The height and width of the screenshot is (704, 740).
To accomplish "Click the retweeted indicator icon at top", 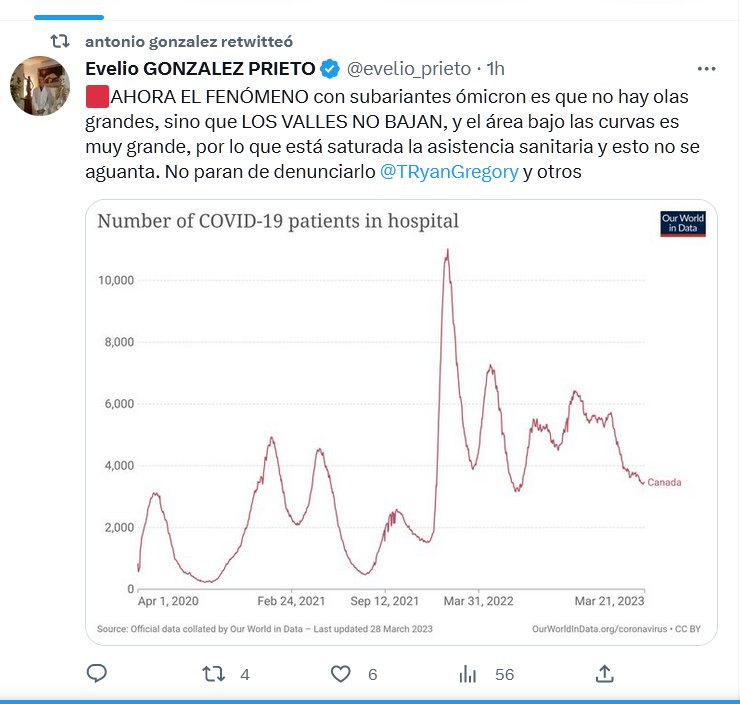I will [x=61, y=41].
